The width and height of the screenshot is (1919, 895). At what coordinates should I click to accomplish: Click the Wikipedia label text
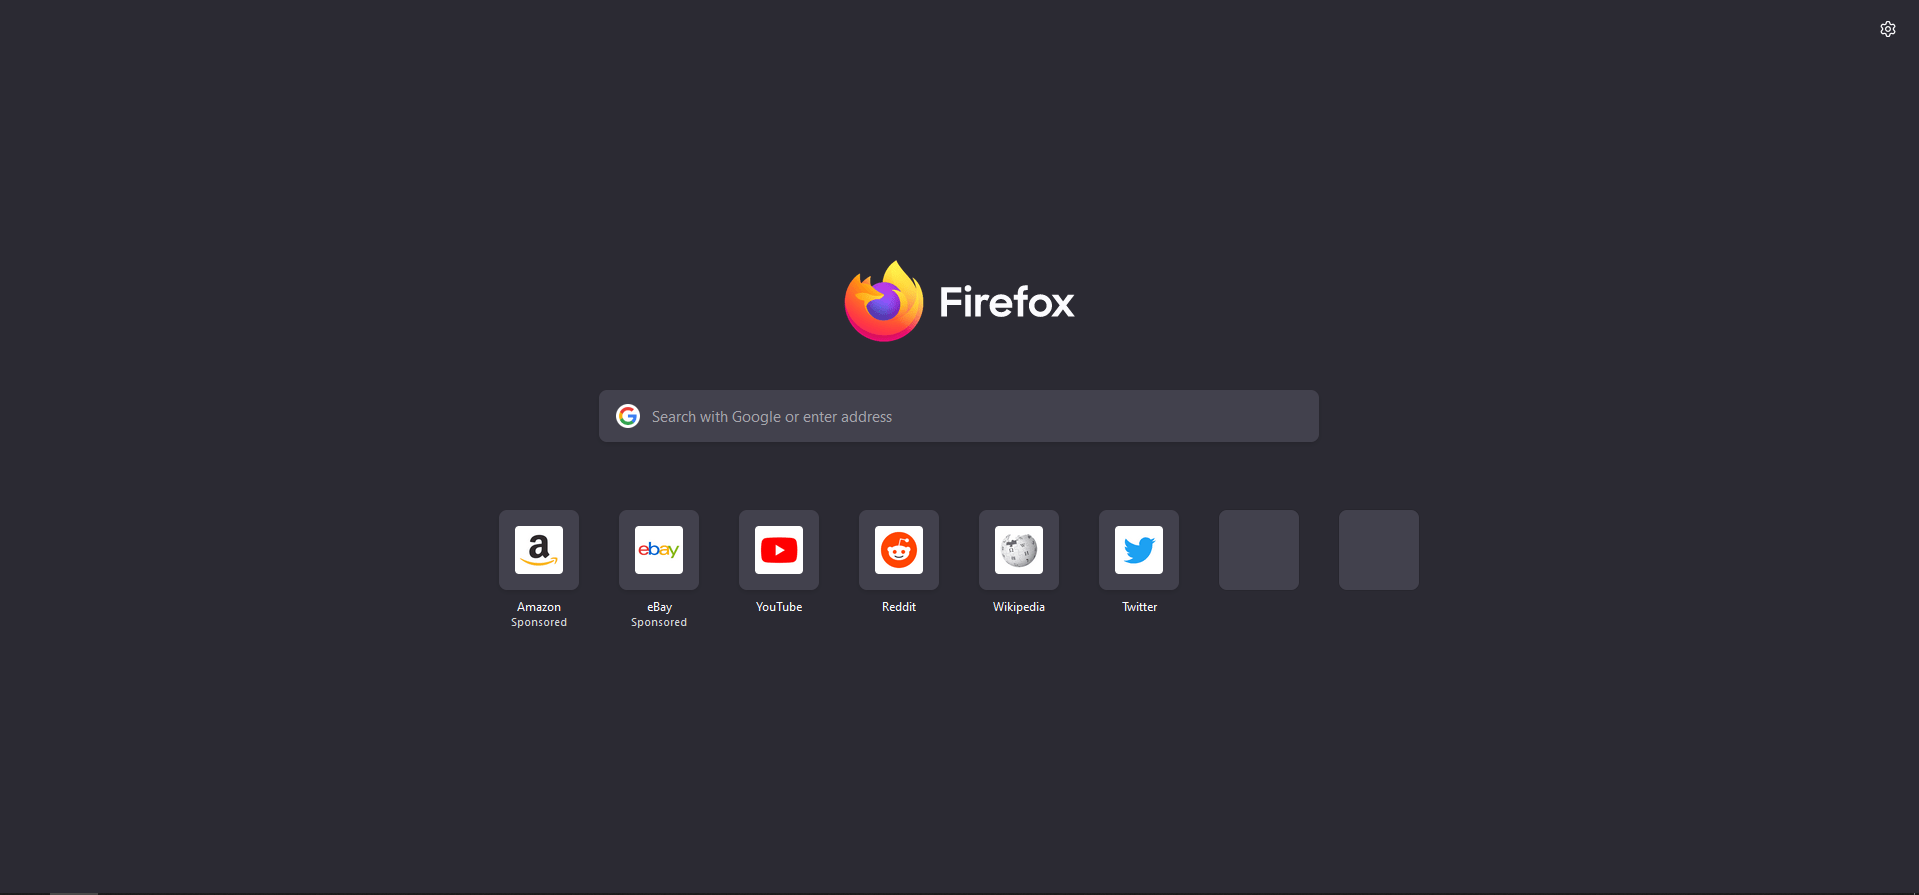(x=1019, y=607)
